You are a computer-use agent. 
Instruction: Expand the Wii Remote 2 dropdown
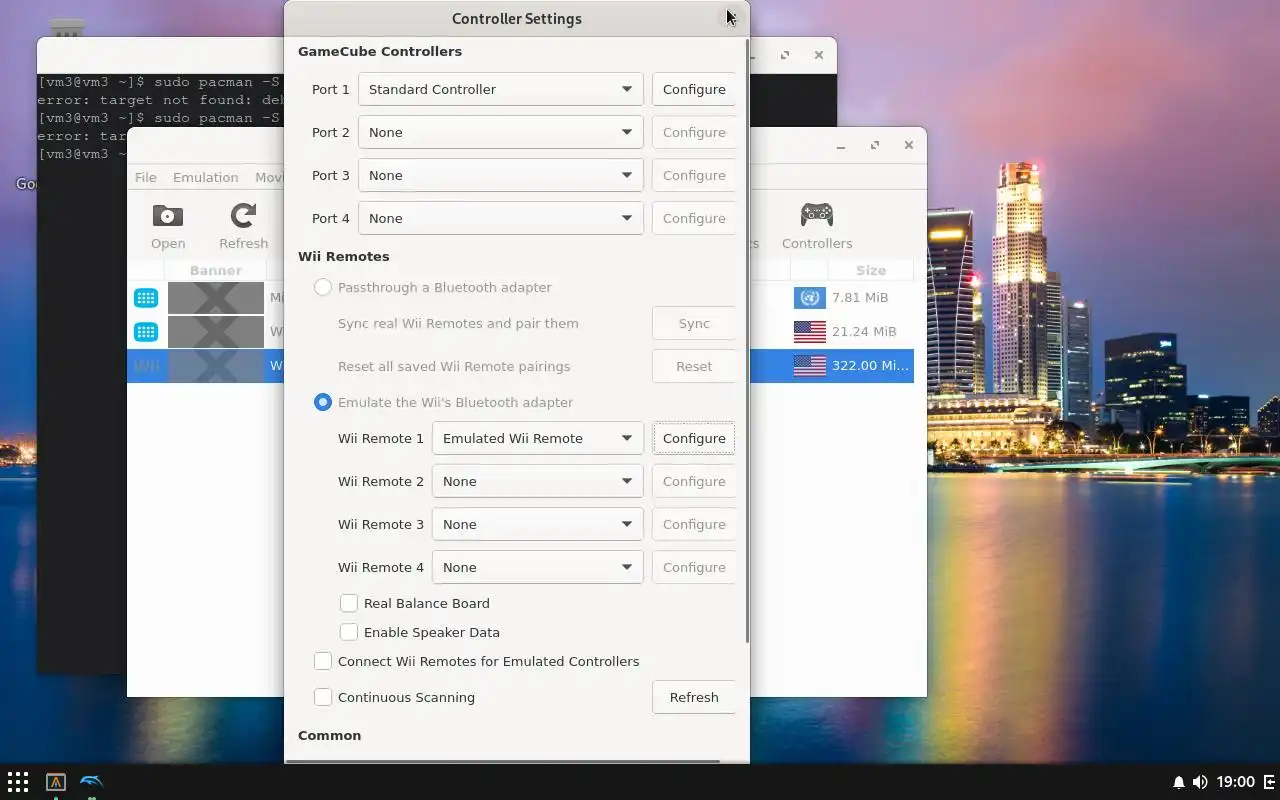[537, 481]
